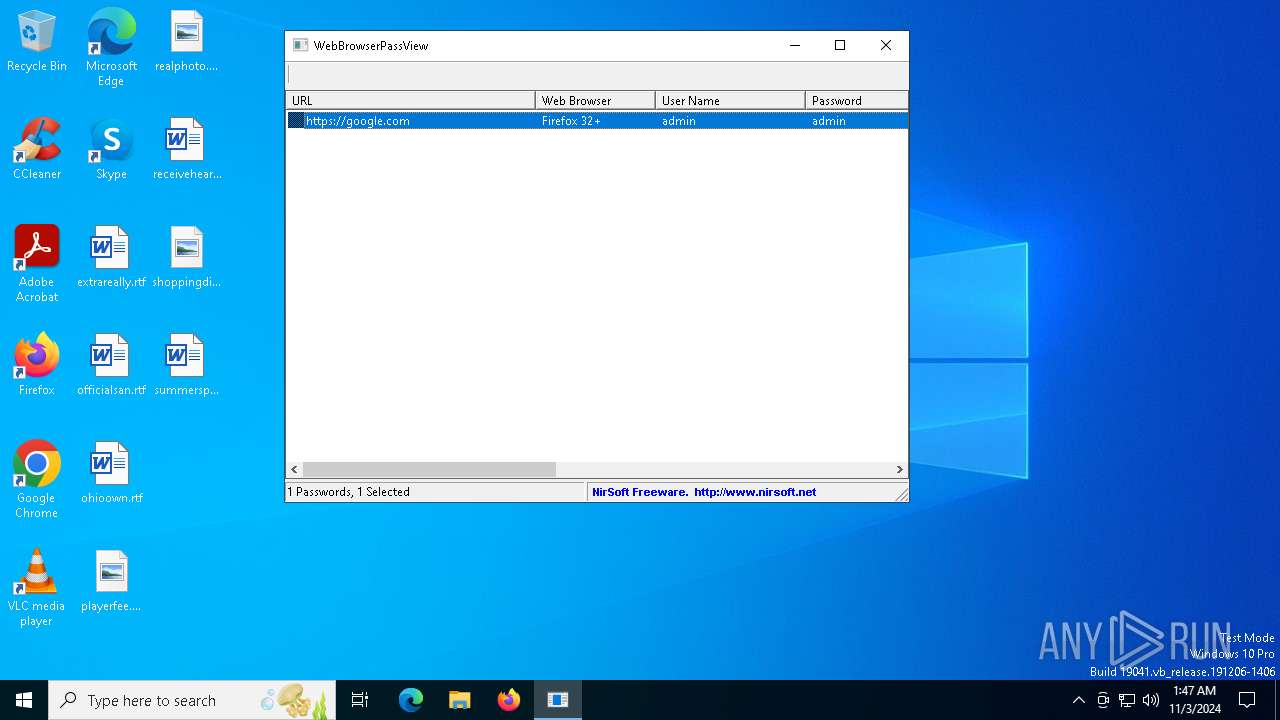Image resolution: width=1280 pixels, height=720 pixels.
Task: Minimize the WebBrowserPassView window
Action: pos(795,45)
